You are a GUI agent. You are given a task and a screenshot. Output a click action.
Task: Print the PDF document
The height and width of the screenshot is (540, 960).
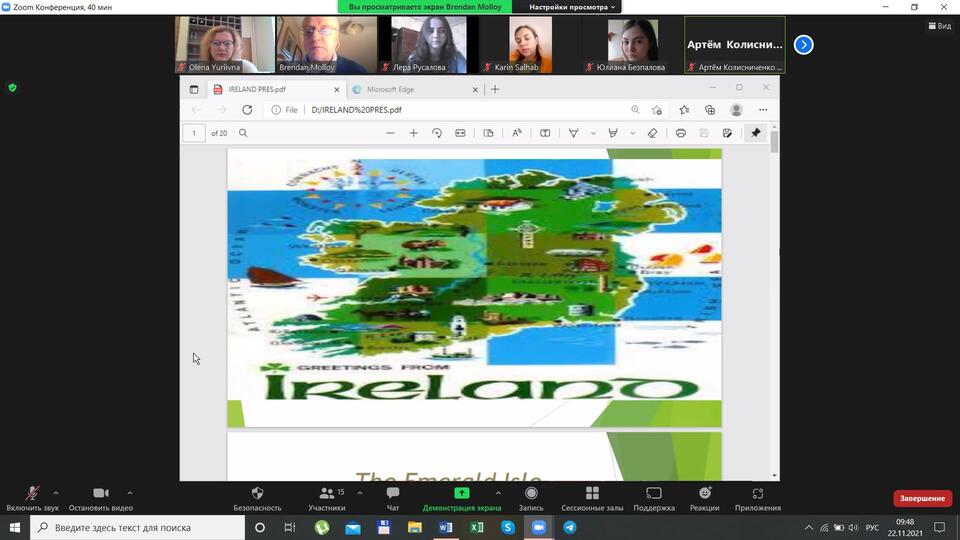[680, 133]
